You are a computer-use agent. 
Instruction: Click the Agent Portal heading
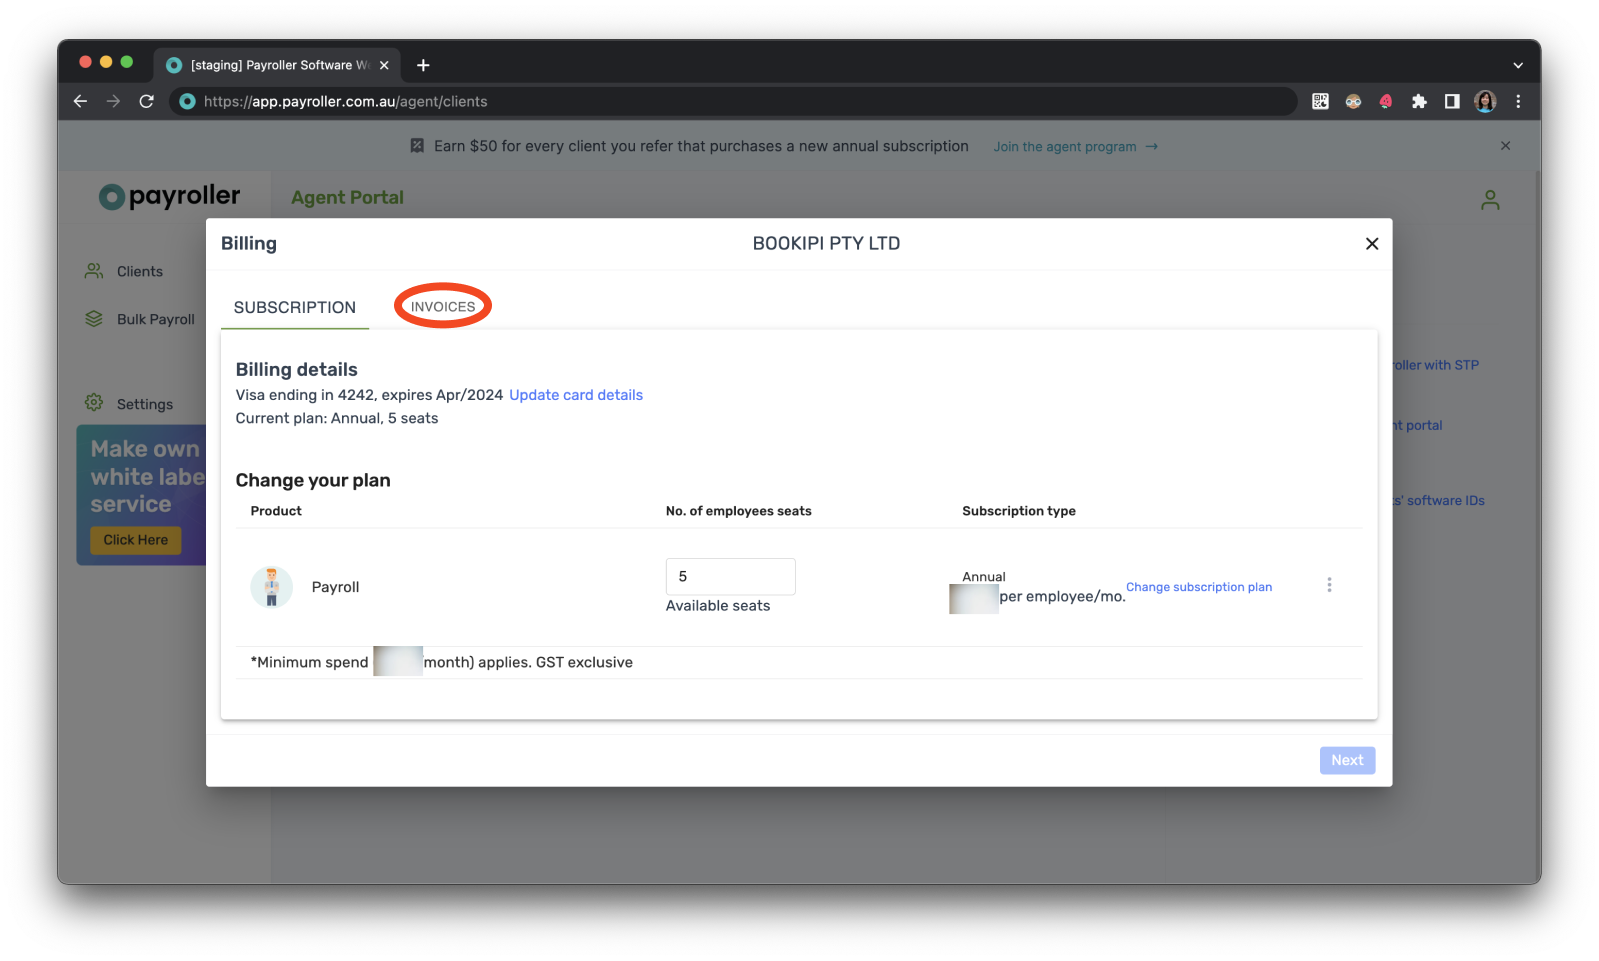[x=347, y=198]
